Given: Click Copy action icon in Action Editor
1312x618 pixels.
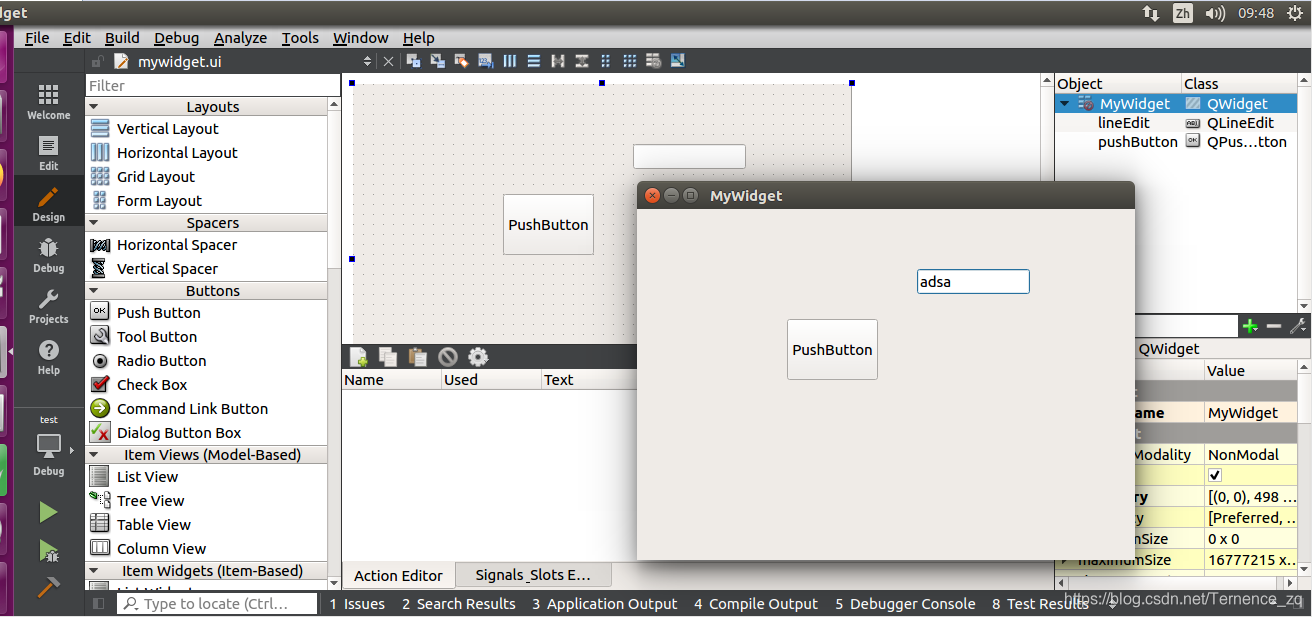Looking at the screenshot, I should click(x=388, y=356).
